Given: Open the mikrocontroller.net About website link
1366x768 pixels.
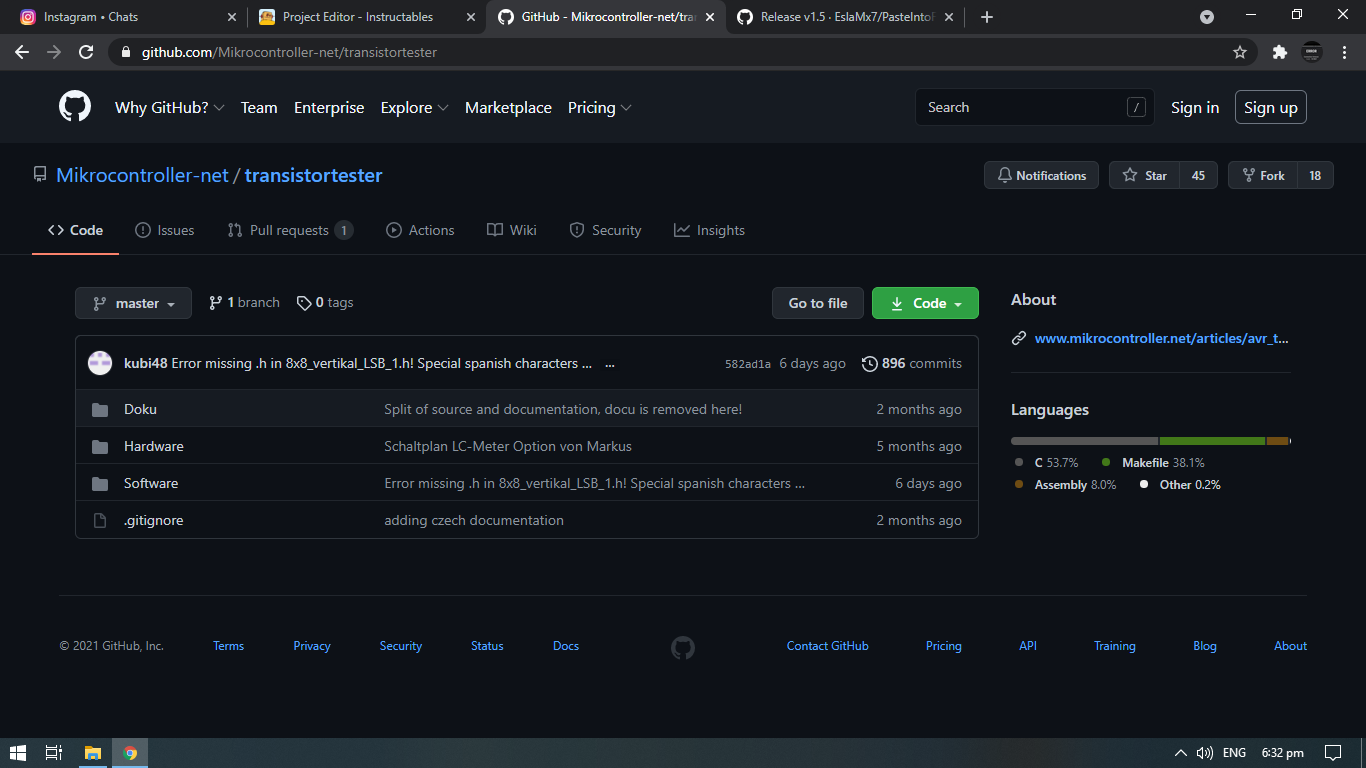Looking at the screenshot, I should [1162, 338].
